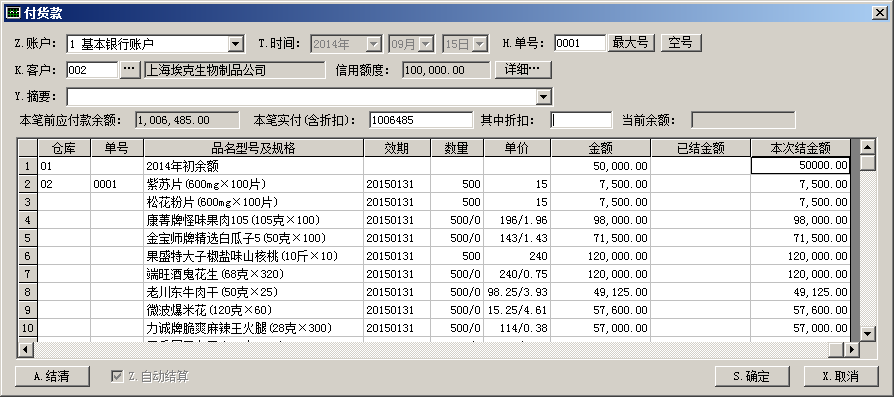Close the 付货款 dialog window
The height and width of the screenshot is (397, 894).
click(x=879, y=13)
